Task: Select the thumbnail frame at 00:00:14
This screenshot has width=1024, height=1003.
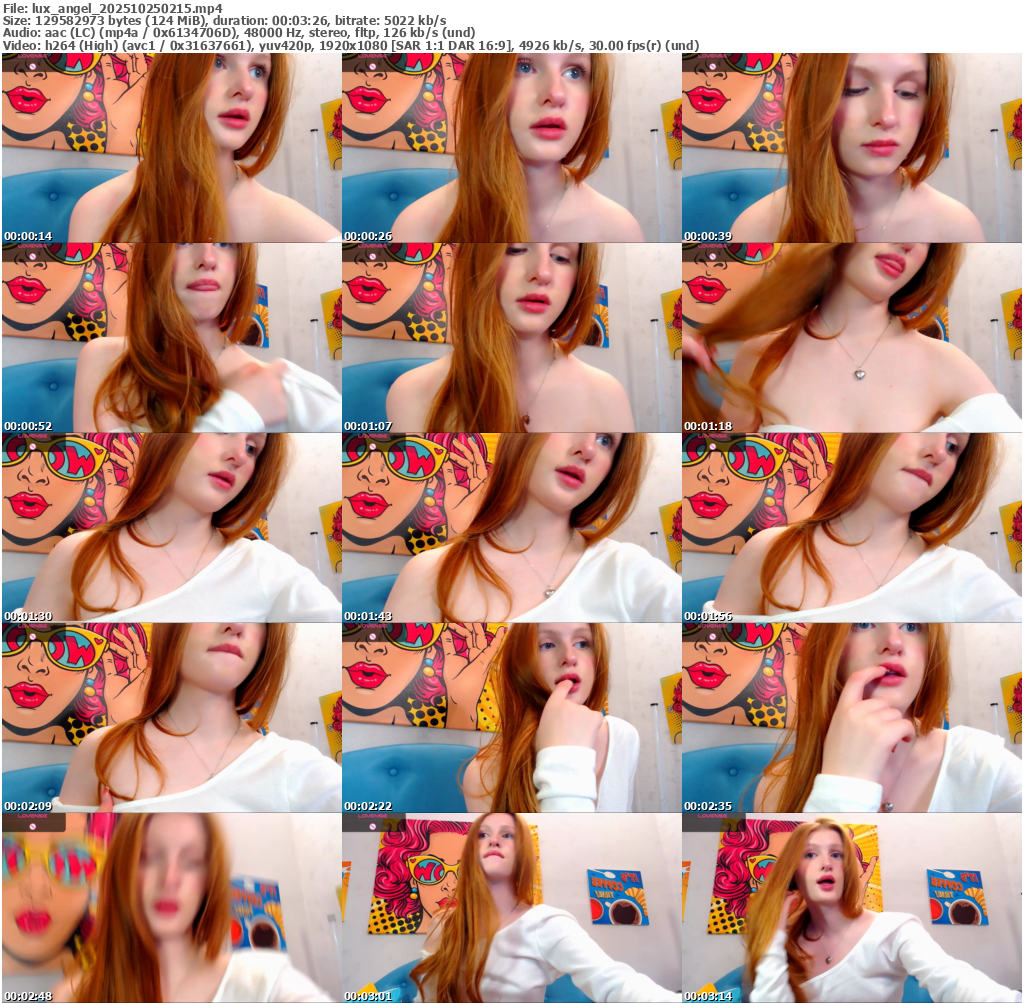Action: (171, 148)
